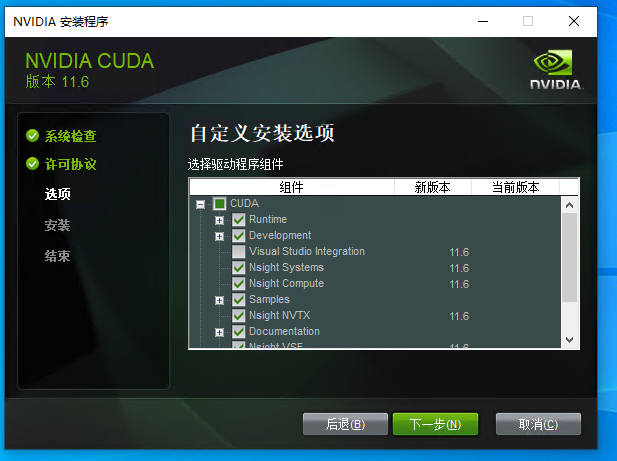Click the Runtime row label
Screen dimensions: 617x461
tap(268, 219)
